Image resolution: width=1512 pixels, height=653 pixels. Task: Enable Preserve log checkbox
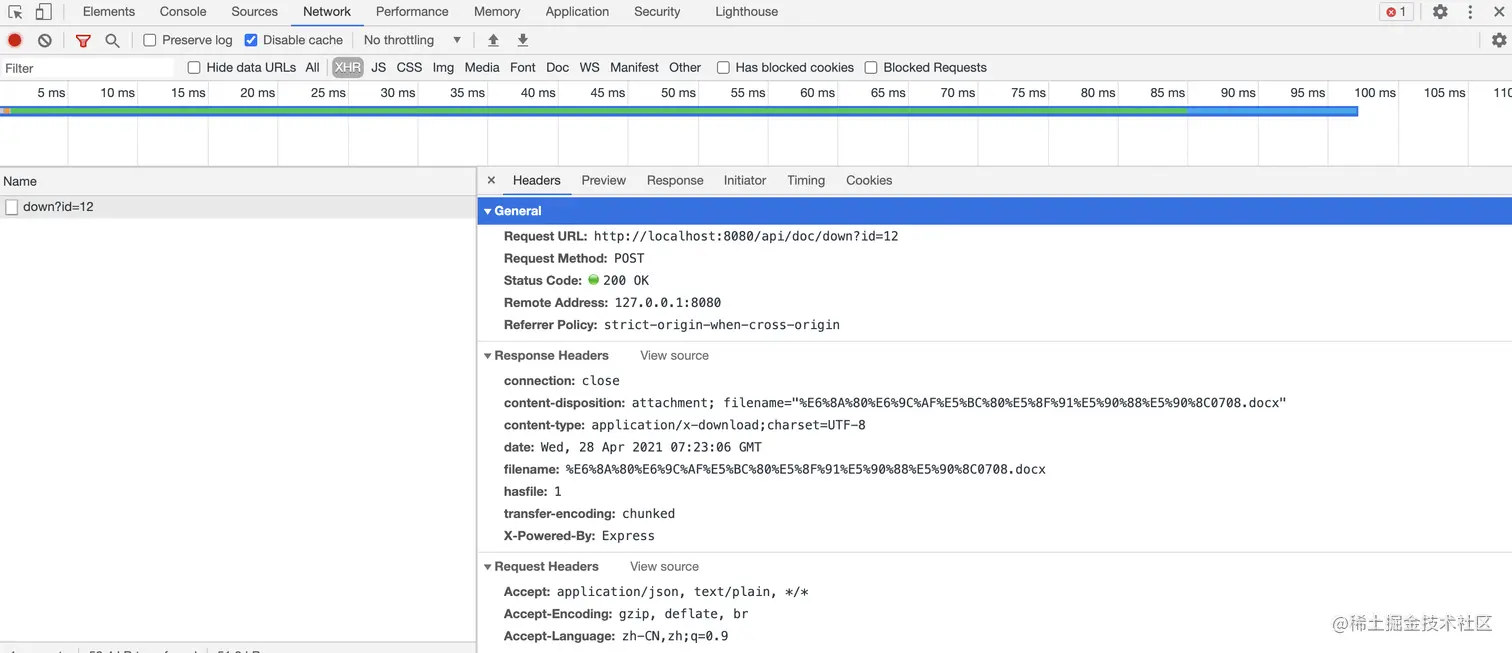pyautogui.click(x=150, y=40)
